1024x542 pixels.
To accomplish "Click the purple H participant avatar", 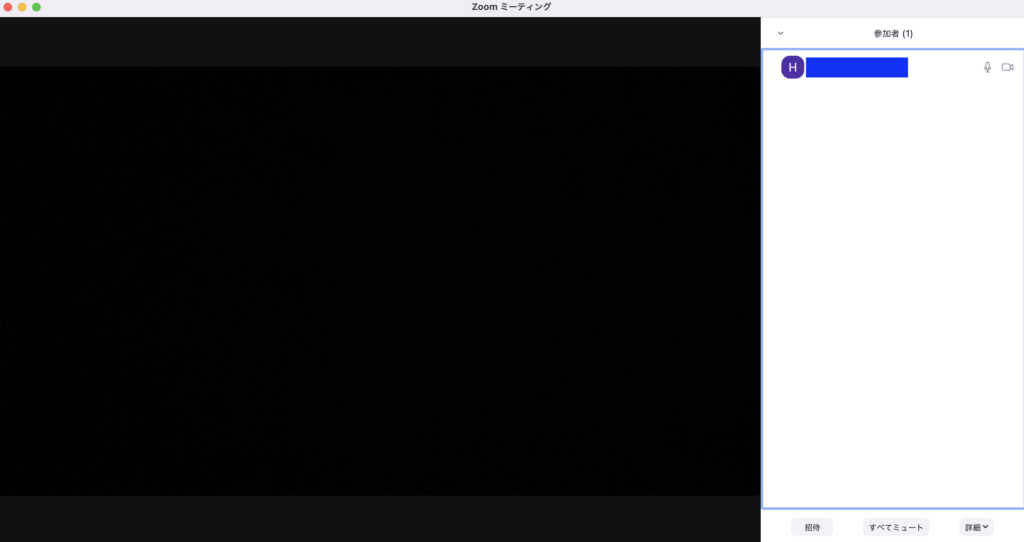I will pyautogui.click(x=792, y=67).
